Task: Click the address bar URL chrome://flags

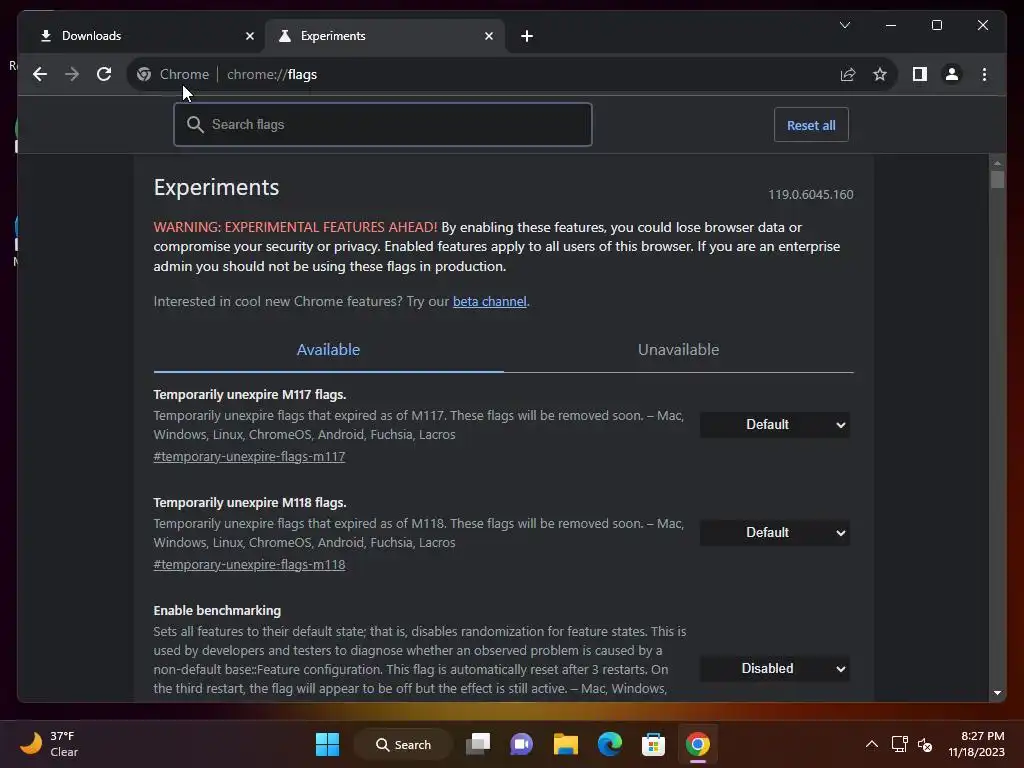Action: pos(272,74)
